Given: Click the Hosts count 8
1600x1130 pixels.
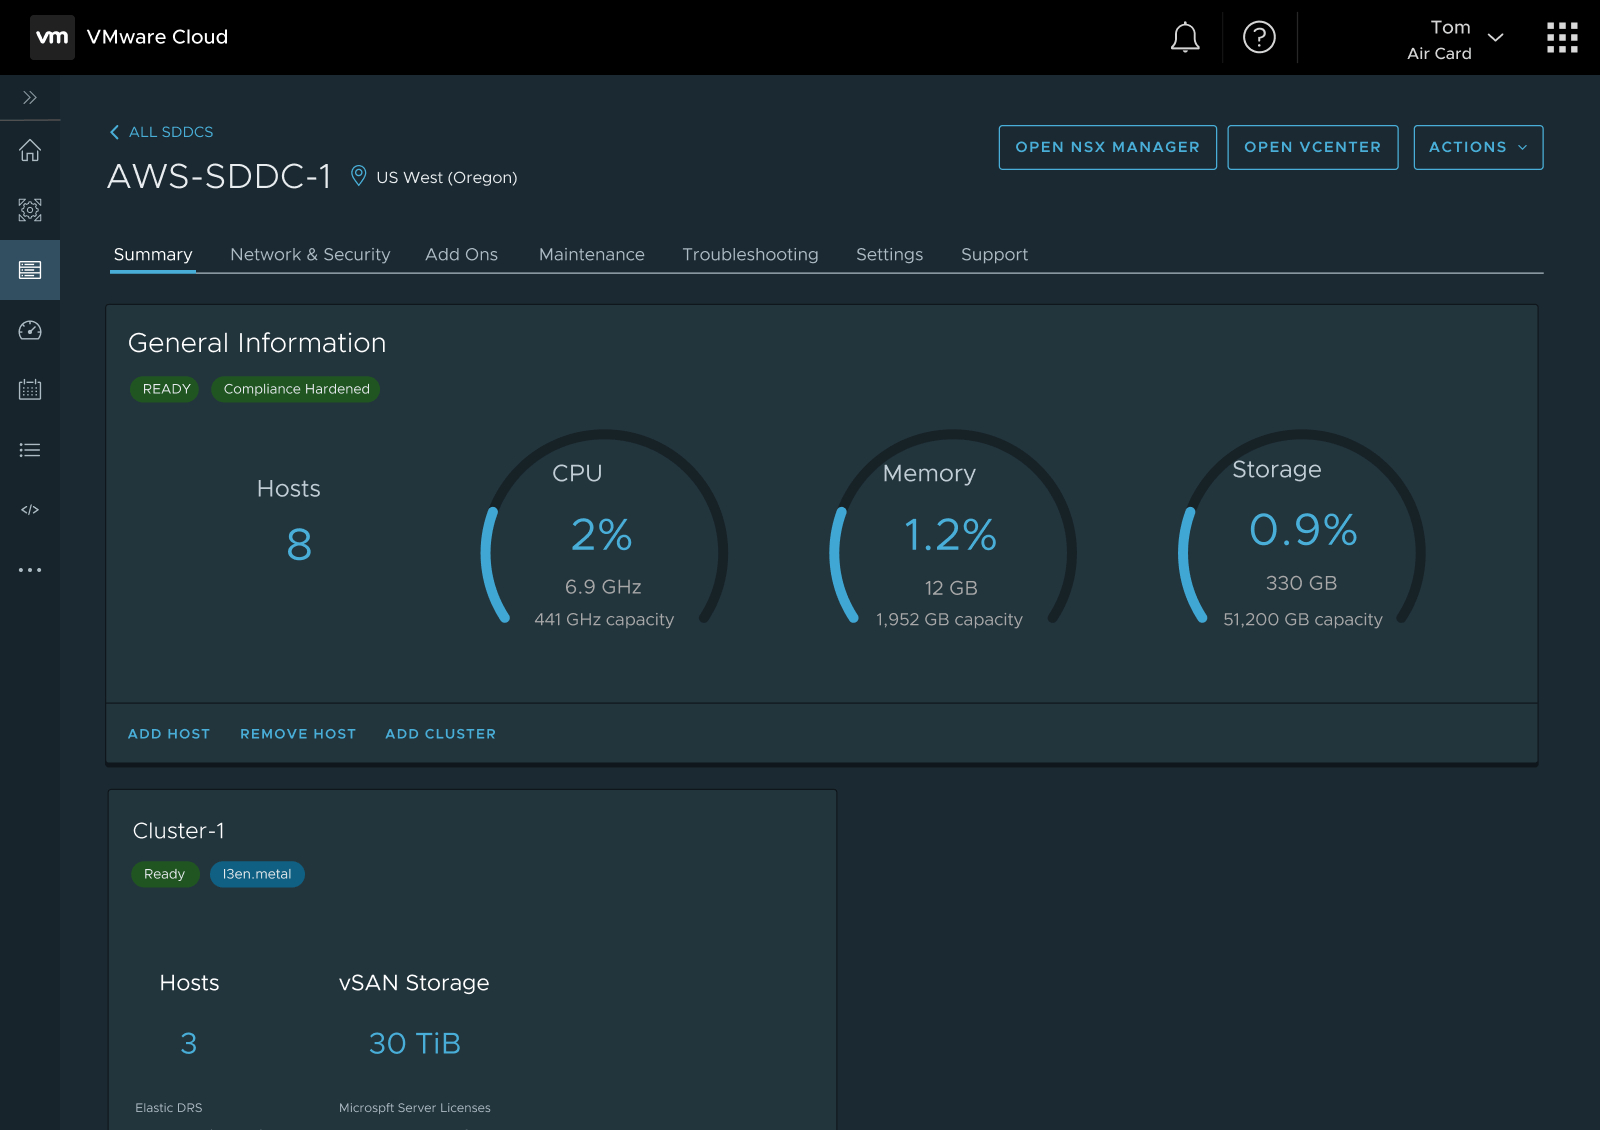Looking at the screenshot, I should [x=299, y=545].
